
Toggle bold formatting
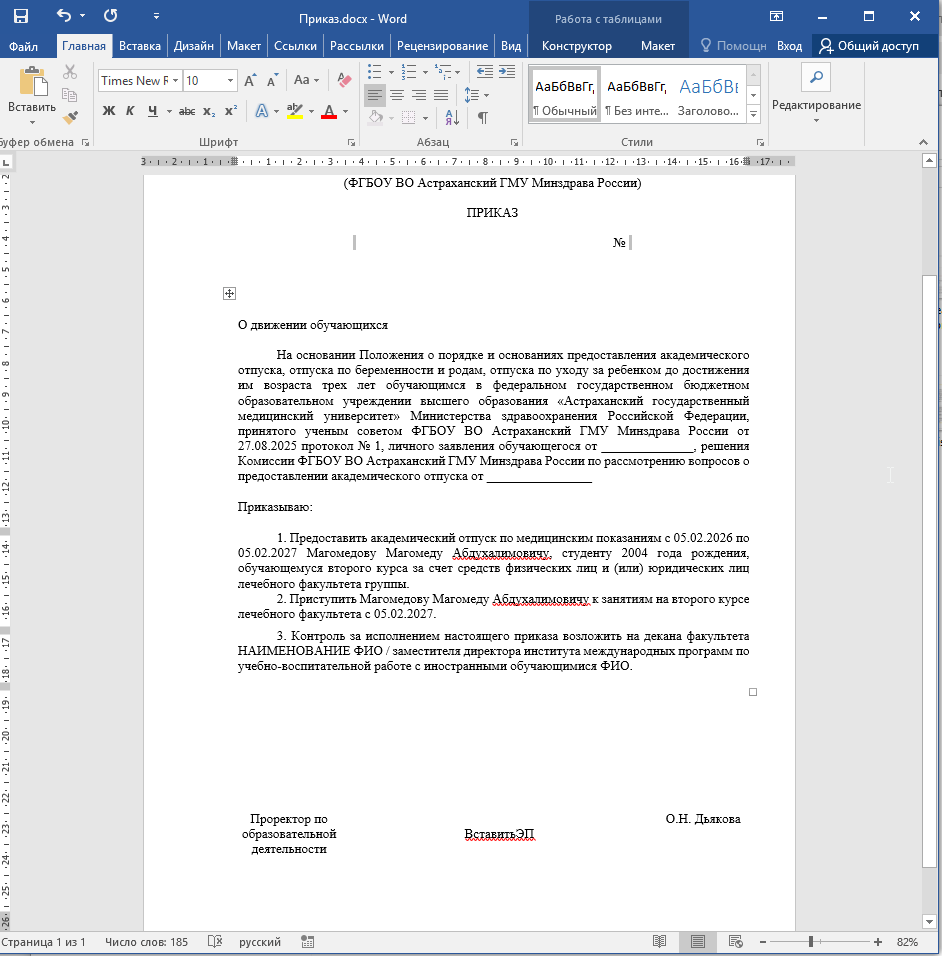click(109, 111)
